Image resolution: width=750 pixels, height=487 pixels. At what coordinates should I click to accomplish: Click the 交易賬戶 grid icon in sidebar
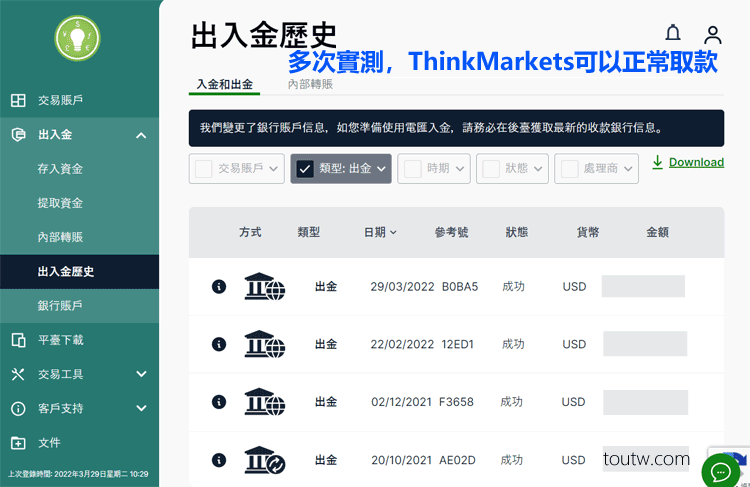coord(18,100)
